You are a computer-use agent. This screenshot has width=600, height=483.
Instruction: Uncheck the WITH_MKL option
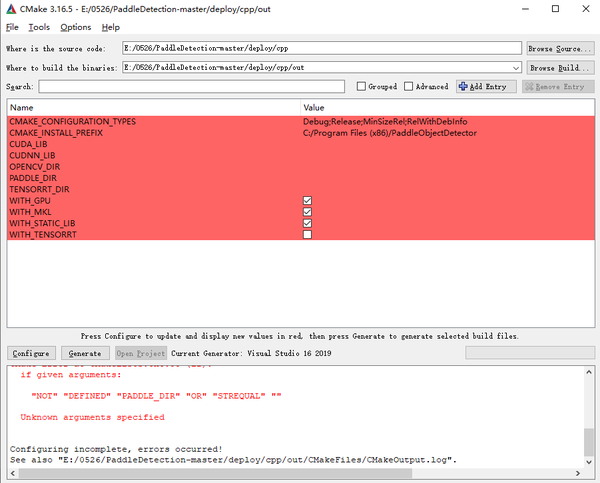point(307,212)
